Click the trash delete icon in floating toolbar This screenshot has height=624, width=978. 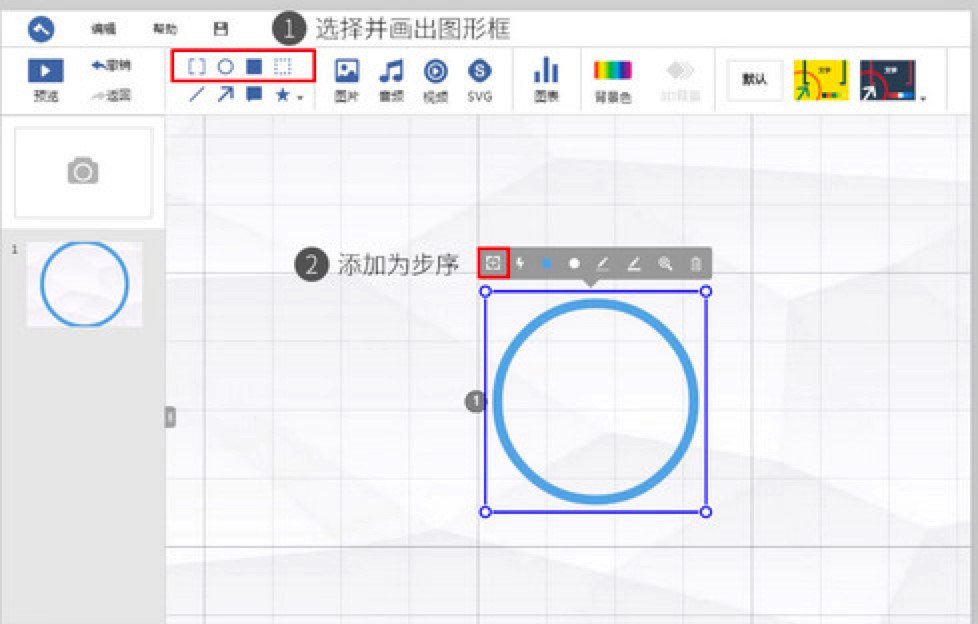696,263
